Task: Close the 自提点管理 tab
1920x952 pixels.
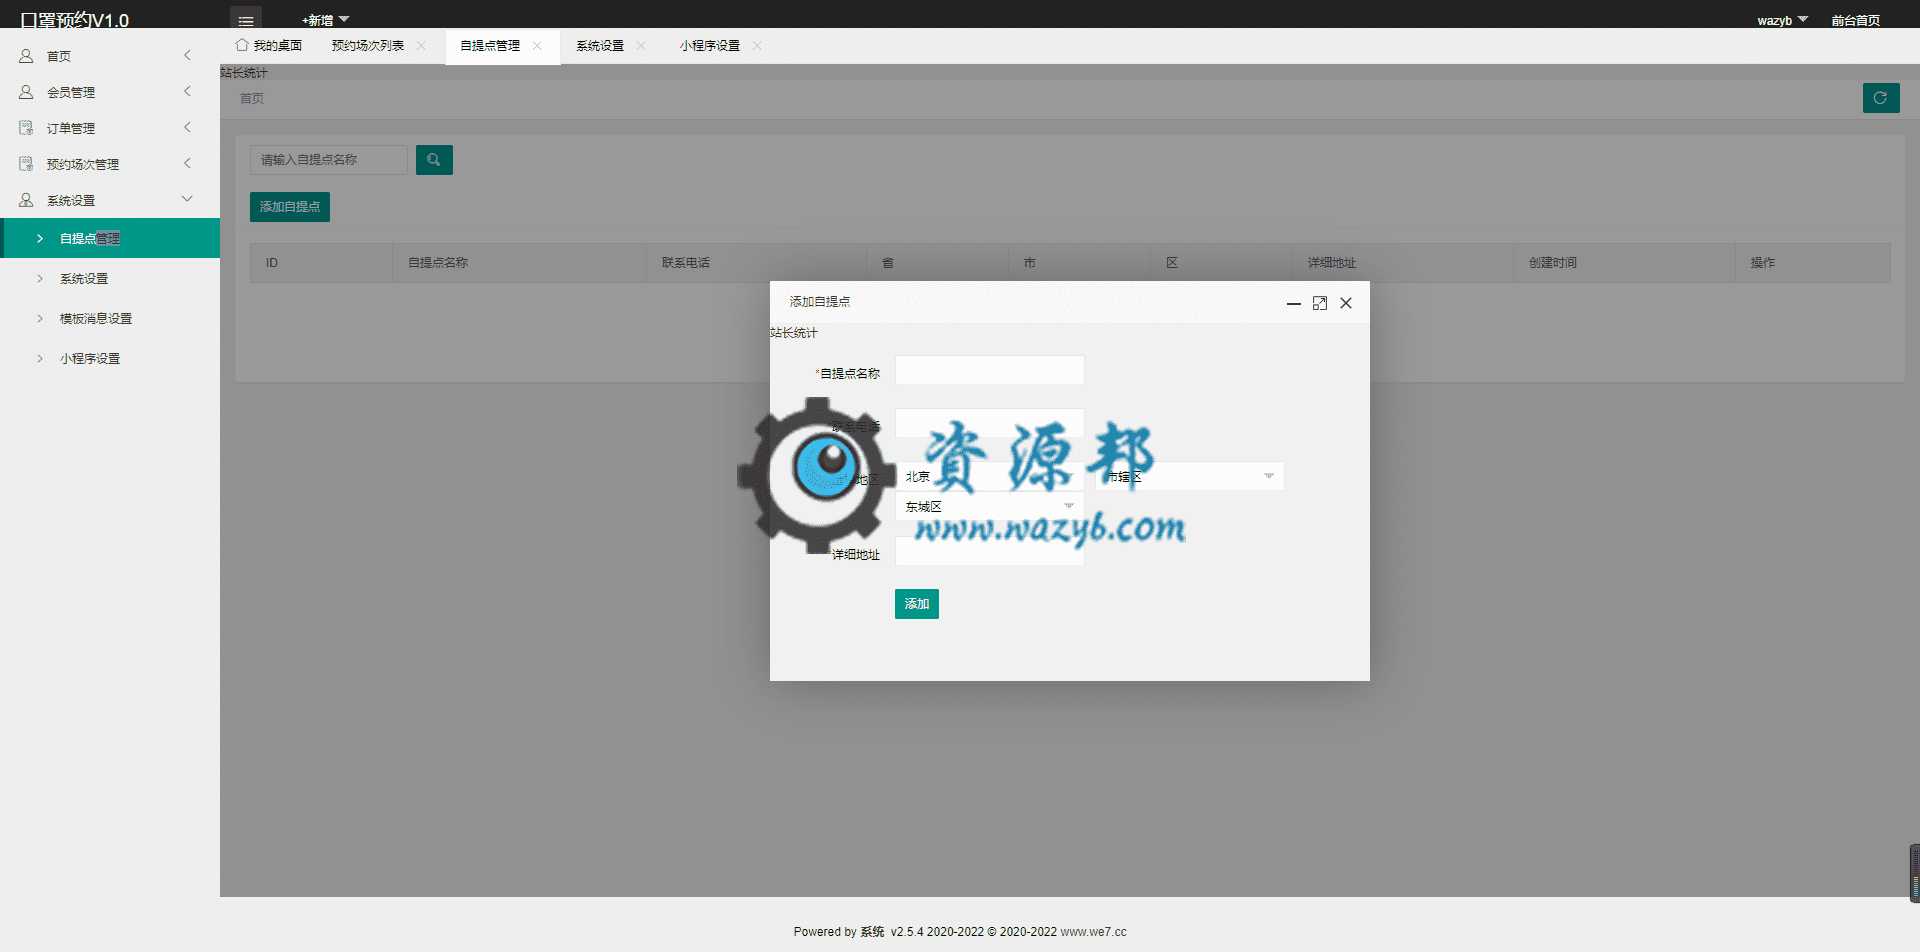Action: coord(537,46)
